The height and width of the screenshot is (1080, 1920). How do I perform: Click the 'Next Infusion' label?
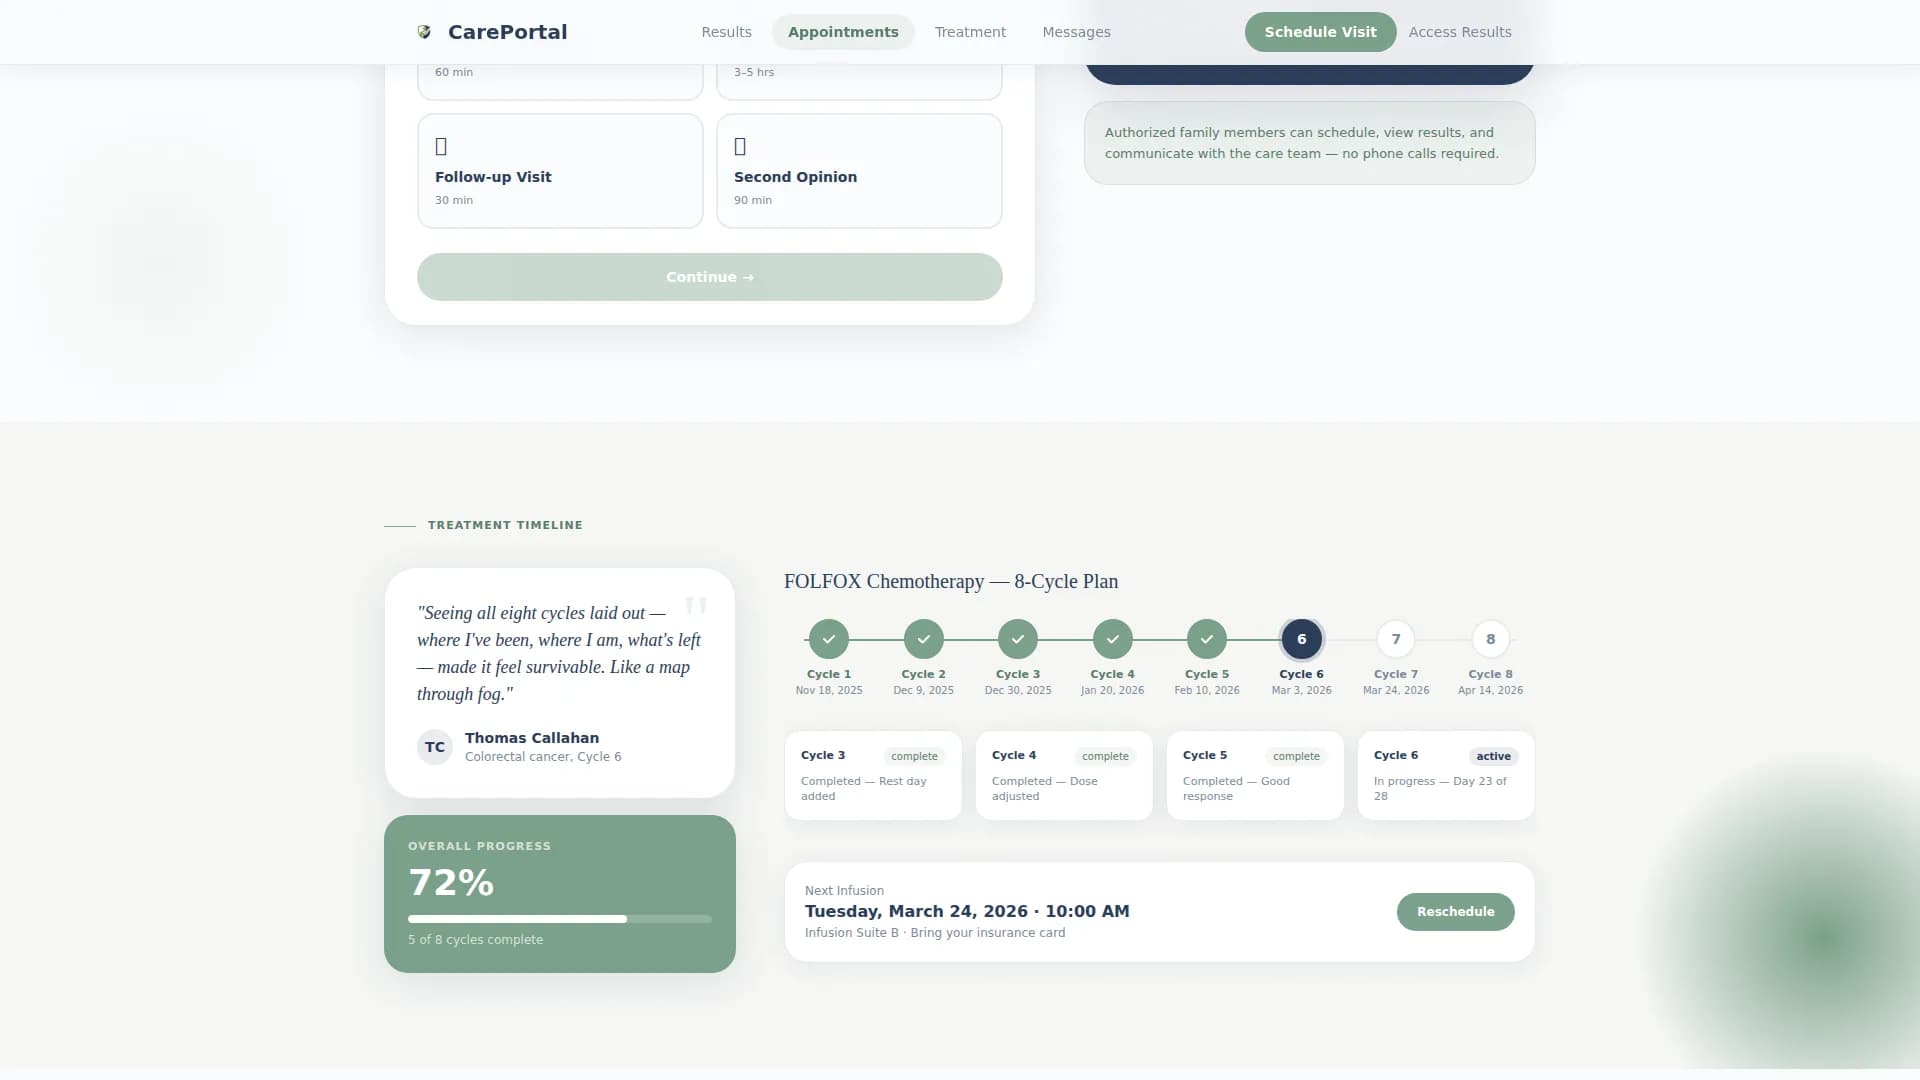tap(844, 891)
